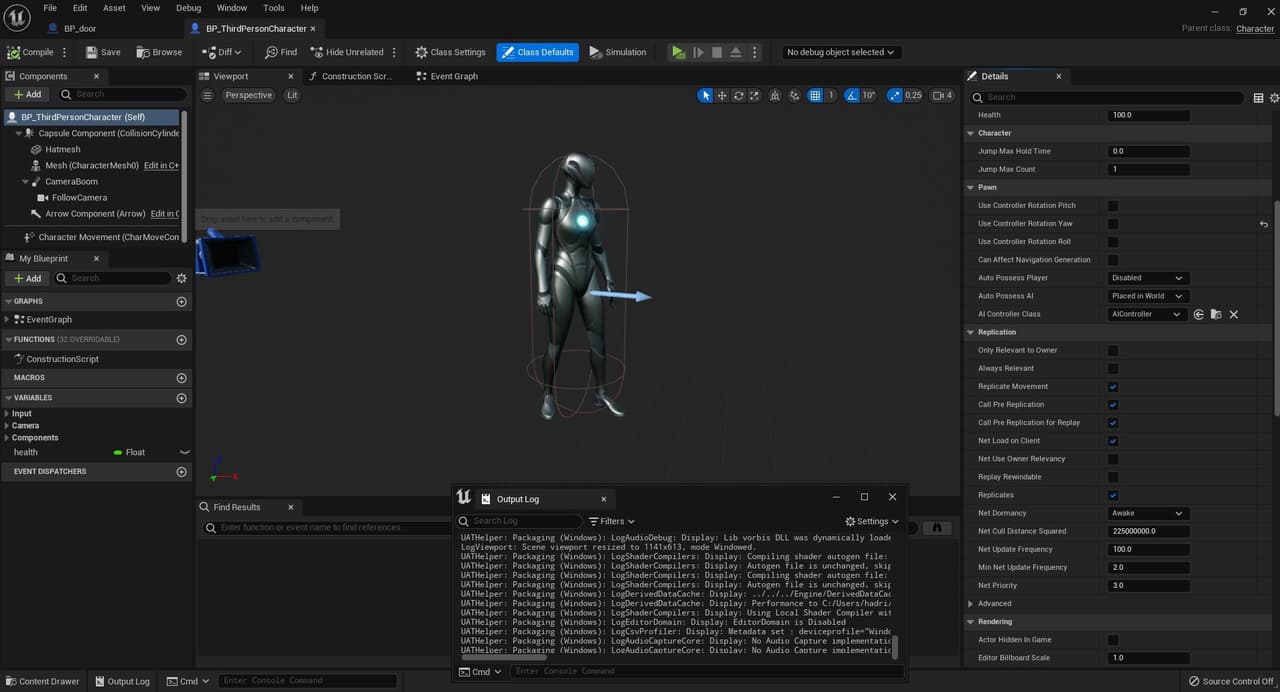1280x692 pixels.
Task: Add a component with the Add button
Action: [27, 94]
